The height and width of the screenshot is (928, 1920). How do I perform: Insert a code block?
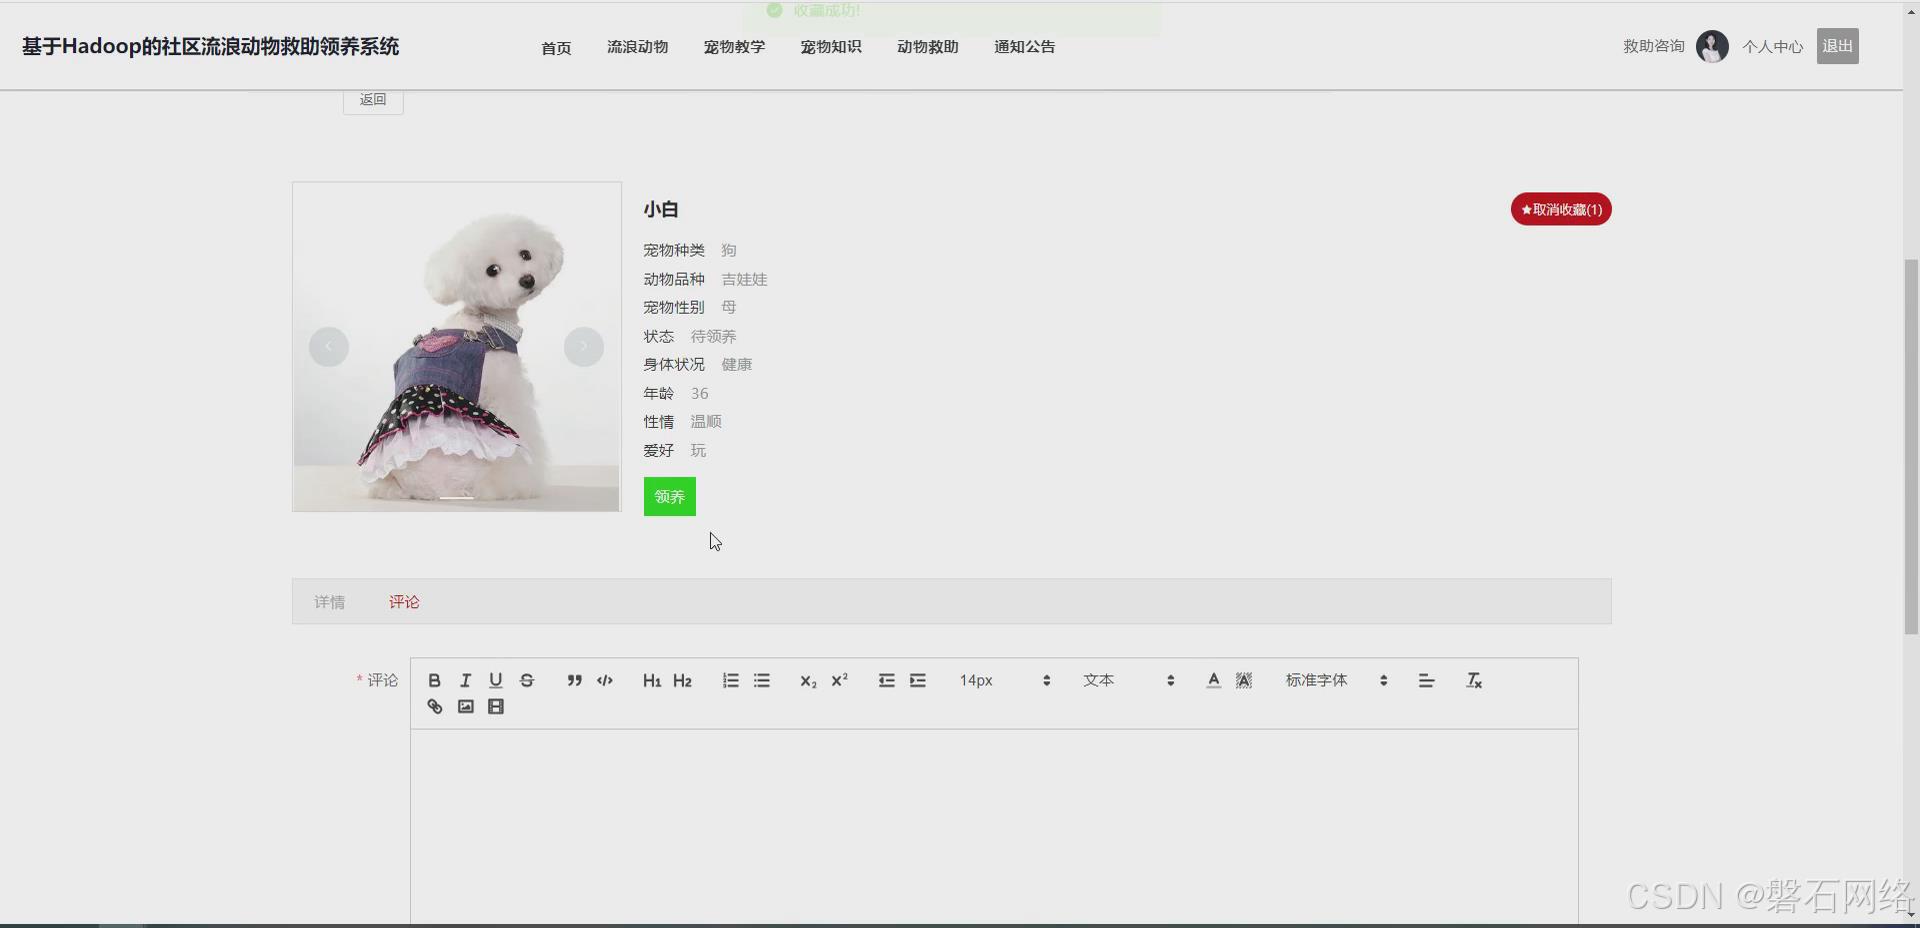pyautogui.click(x=604, y=680)
